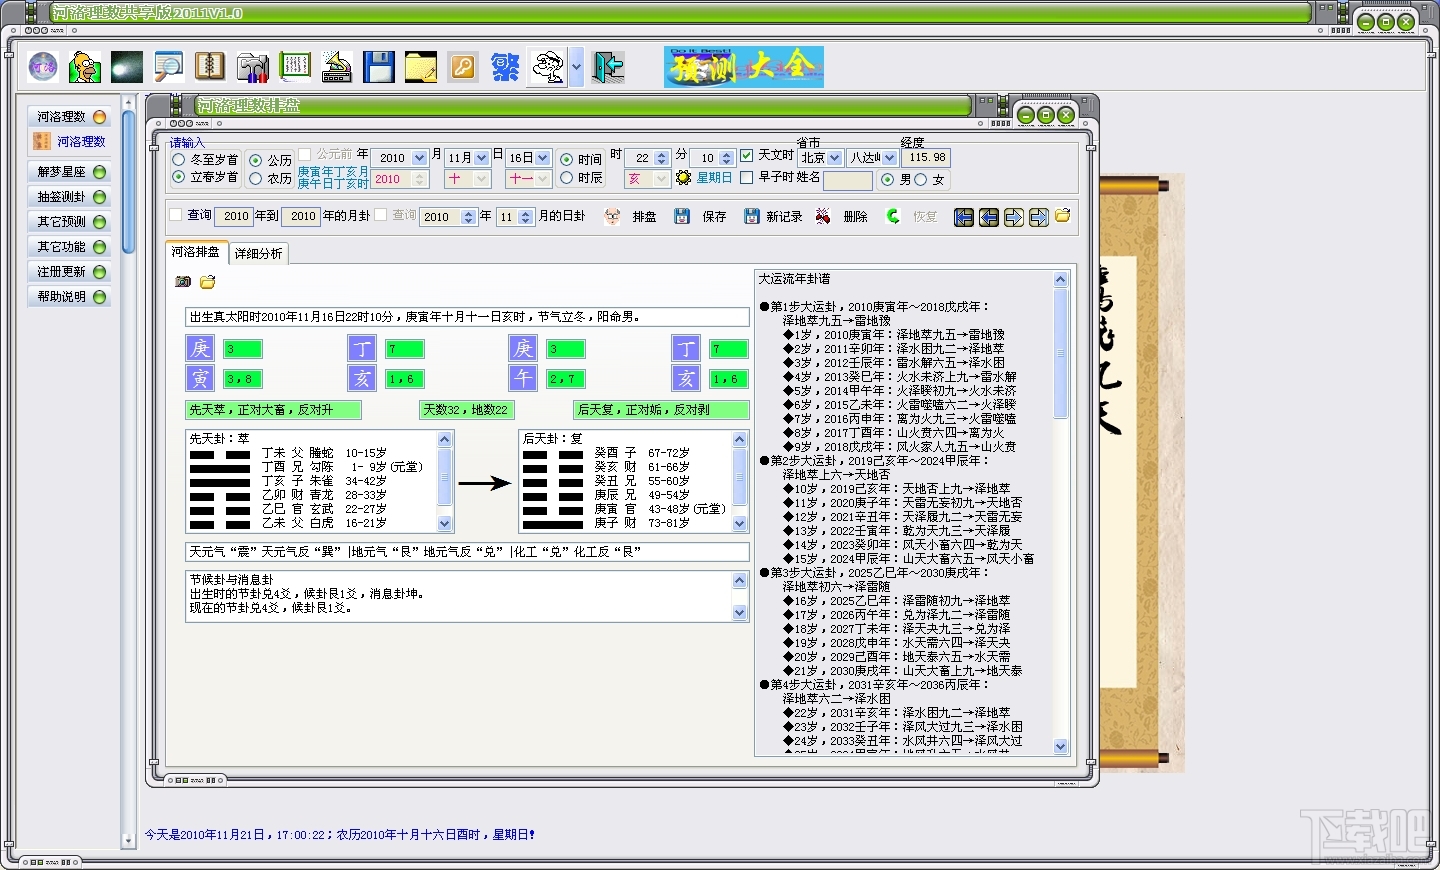1440x870 pixels.
Task: Select 冬至岁首 radio button
Action: point(179,159)
